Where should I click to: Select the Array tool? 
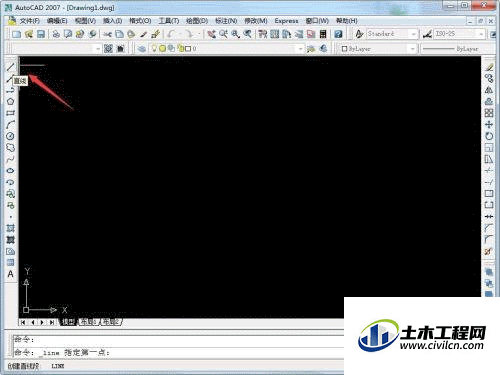[x=489, y=113]
